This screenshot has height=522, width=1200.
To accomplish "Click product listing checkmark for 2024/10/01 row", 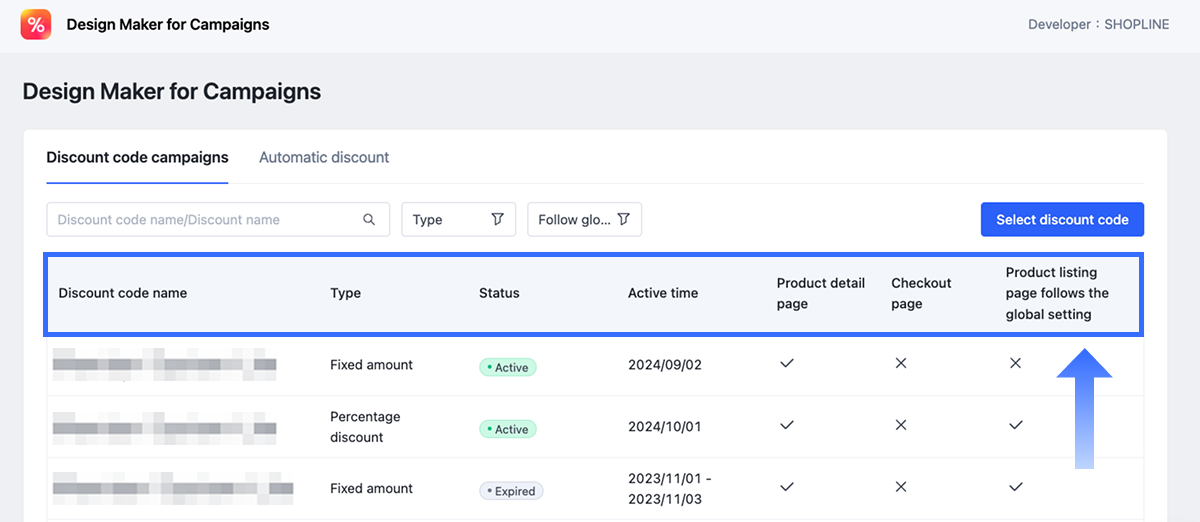I will [x=1015, y=426].
